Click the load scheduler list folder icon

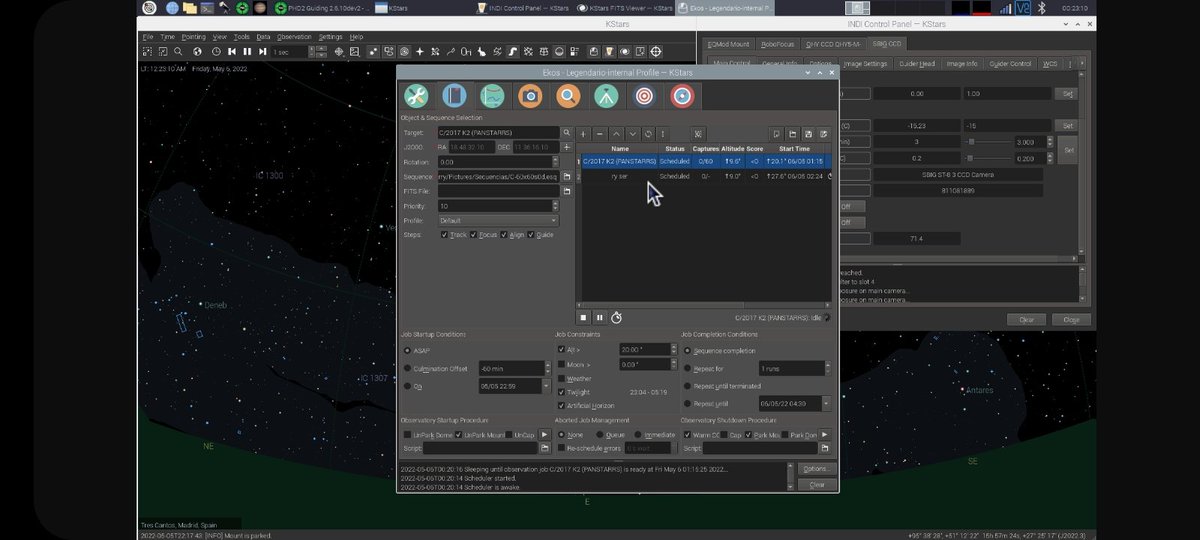792,133
